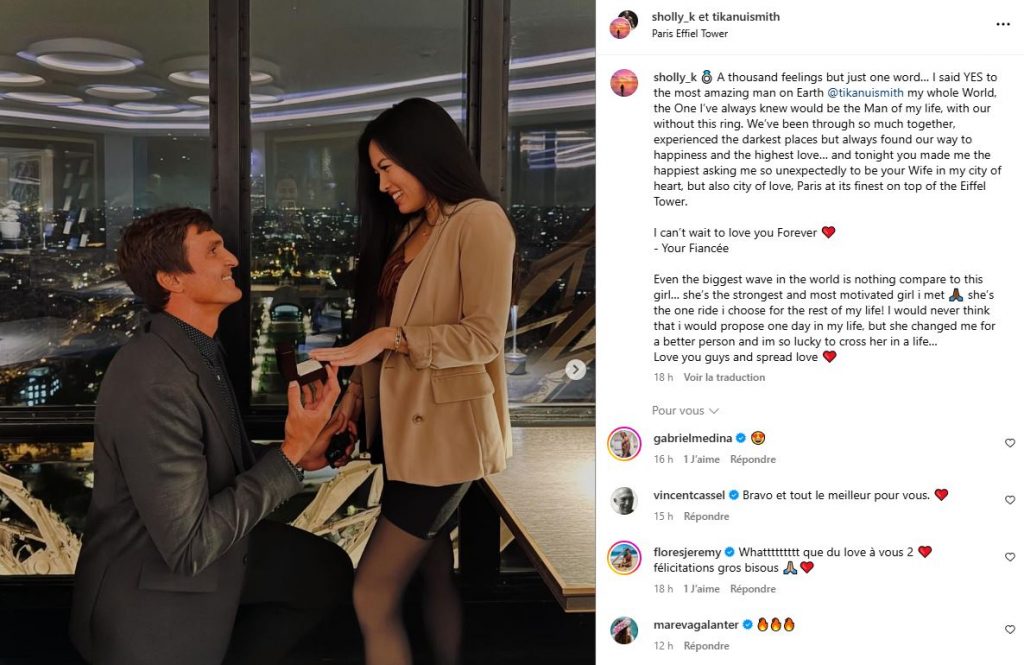This screenshot has width=1024, height=665.
Task: Go to next photo with carousel arrow
Action: (575, 370)
